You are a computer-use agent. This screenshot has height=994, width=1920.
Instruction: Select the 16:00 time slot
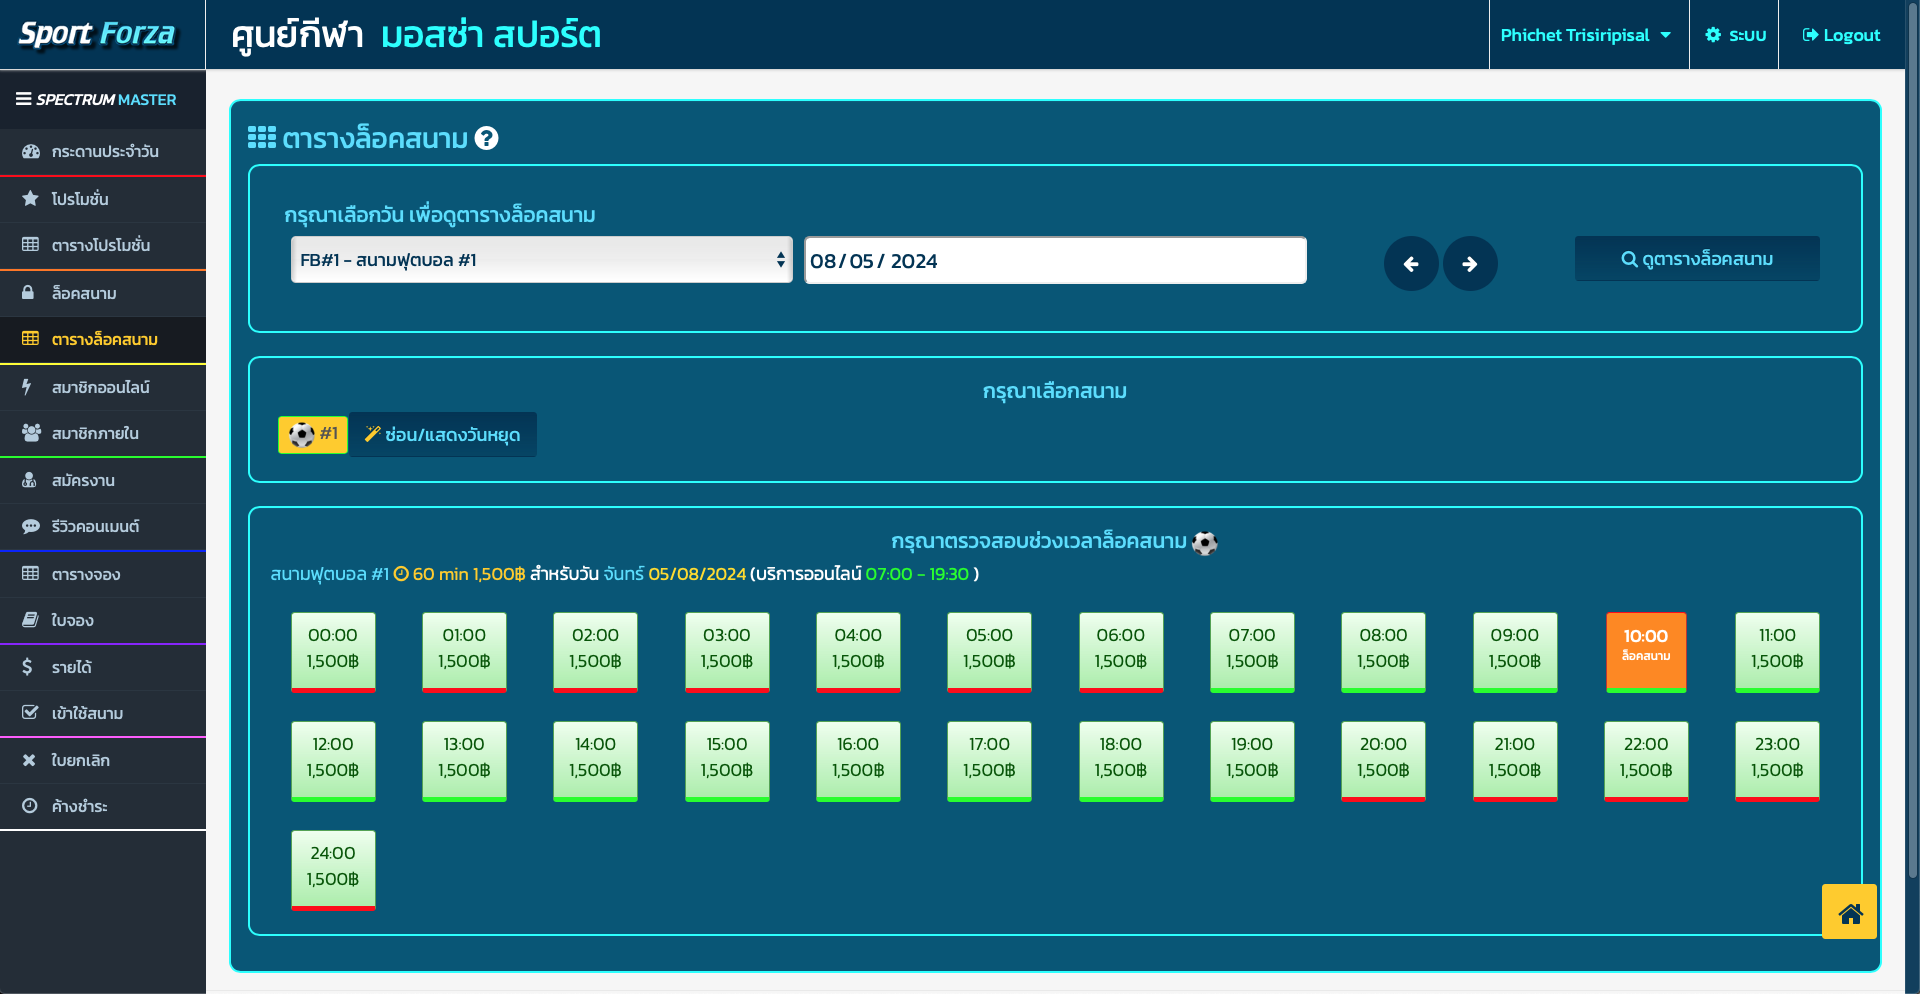pos(858,760)
